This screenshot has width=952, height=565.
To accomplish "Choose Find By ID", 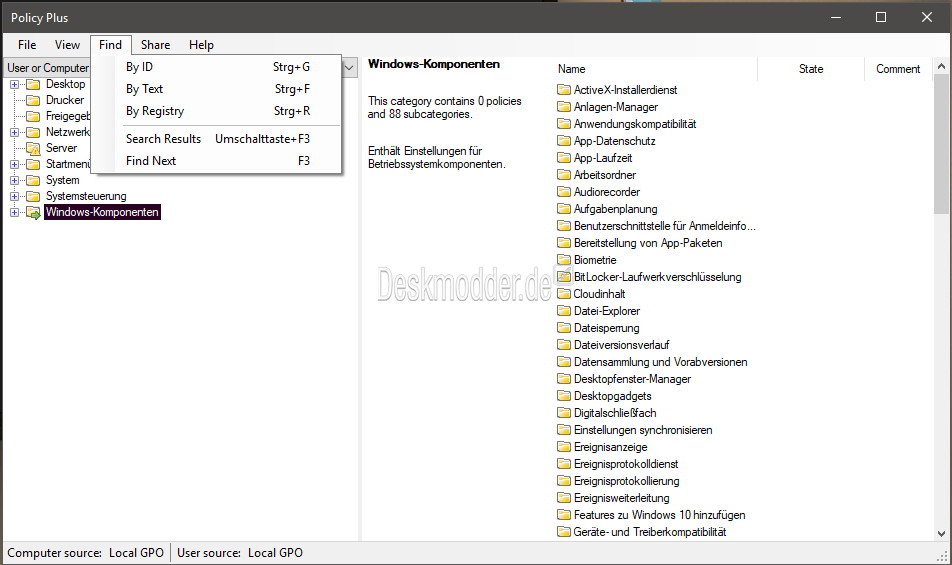I will point(219,67).
